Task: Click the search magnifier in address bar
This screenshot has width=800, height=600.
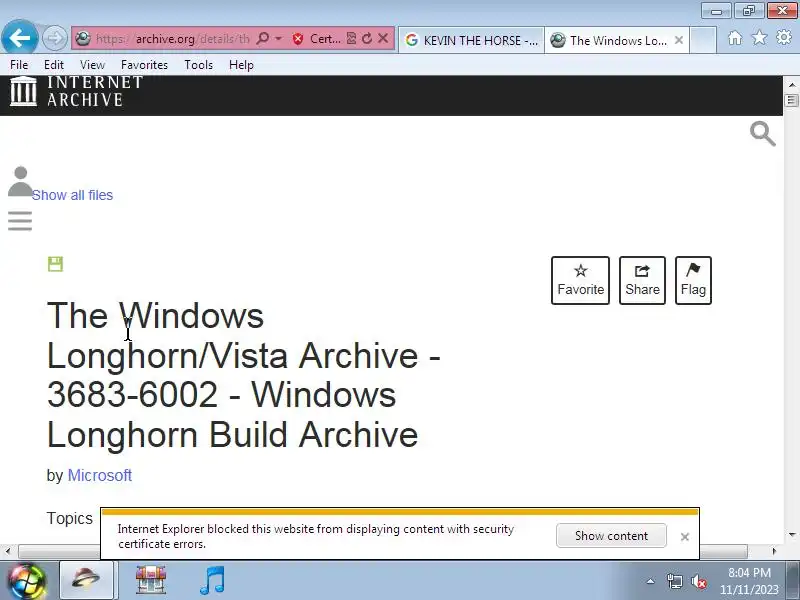Action: point(263,38)
